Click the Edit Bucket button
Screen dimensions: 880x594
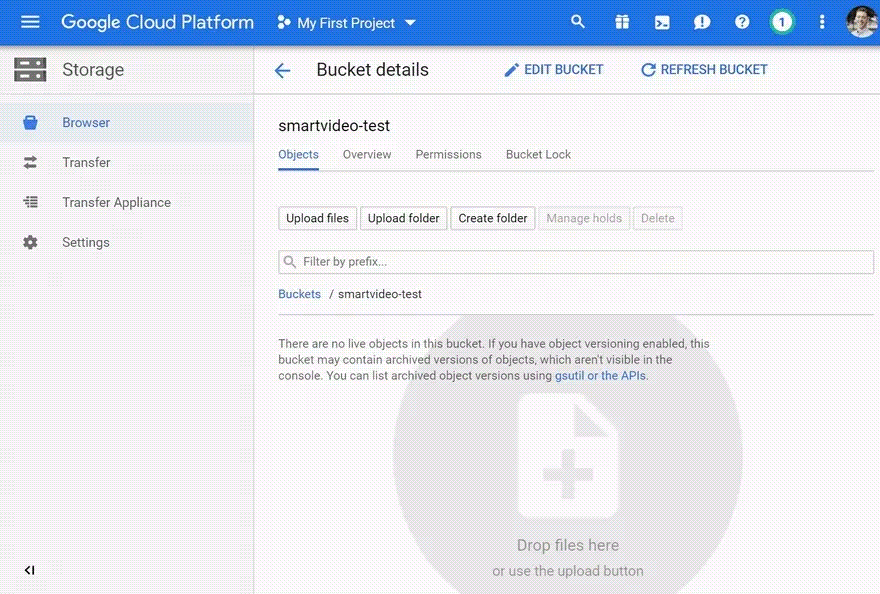point(554,69)
